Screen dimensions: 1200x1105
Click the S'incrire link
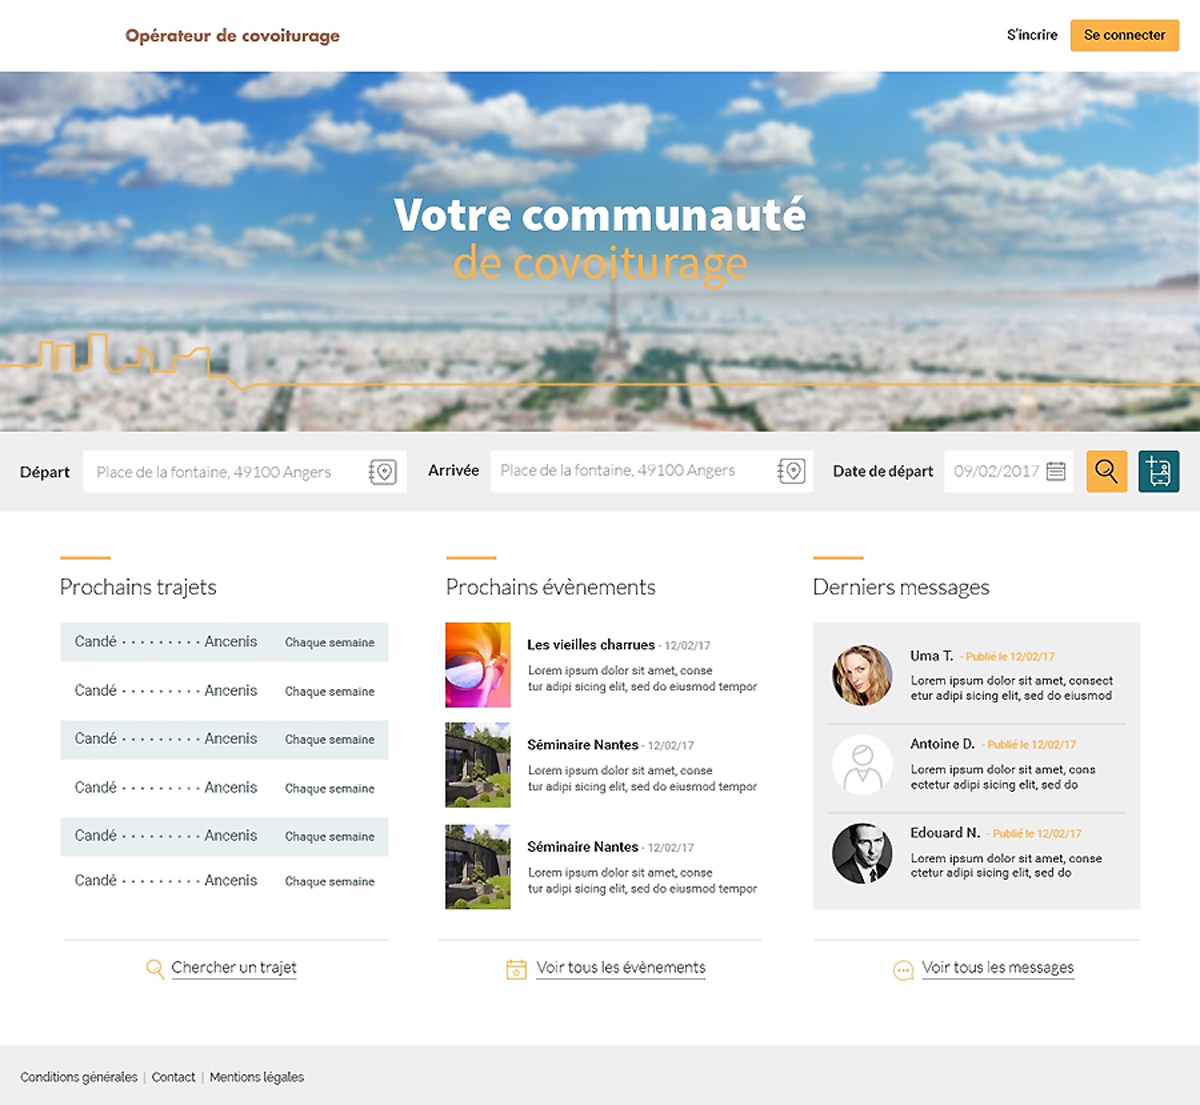tap(1031, 35)
